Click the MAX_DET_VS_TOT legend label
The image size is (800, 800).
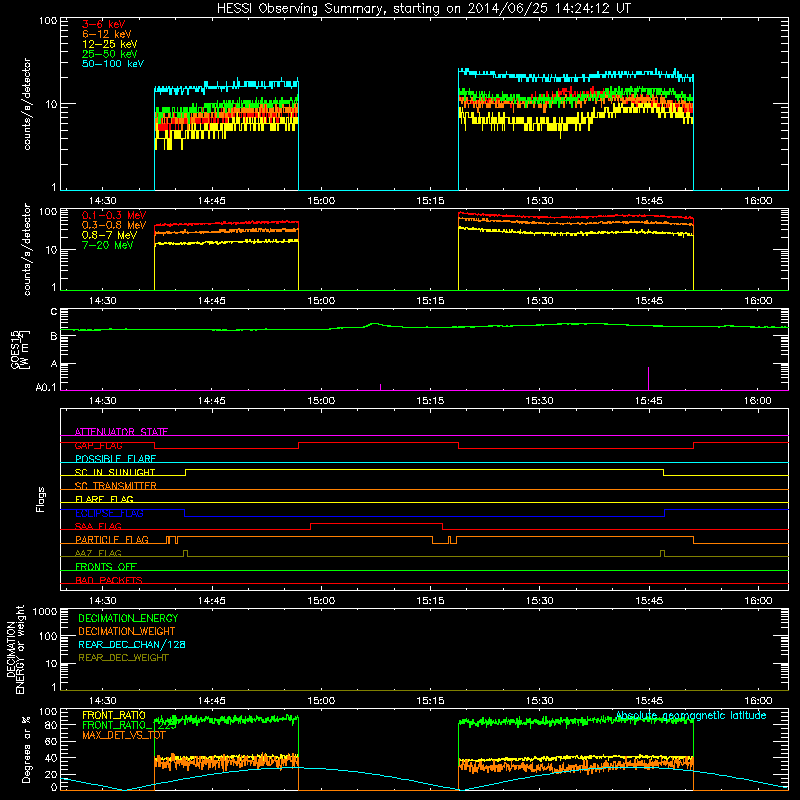coord(124,735)
